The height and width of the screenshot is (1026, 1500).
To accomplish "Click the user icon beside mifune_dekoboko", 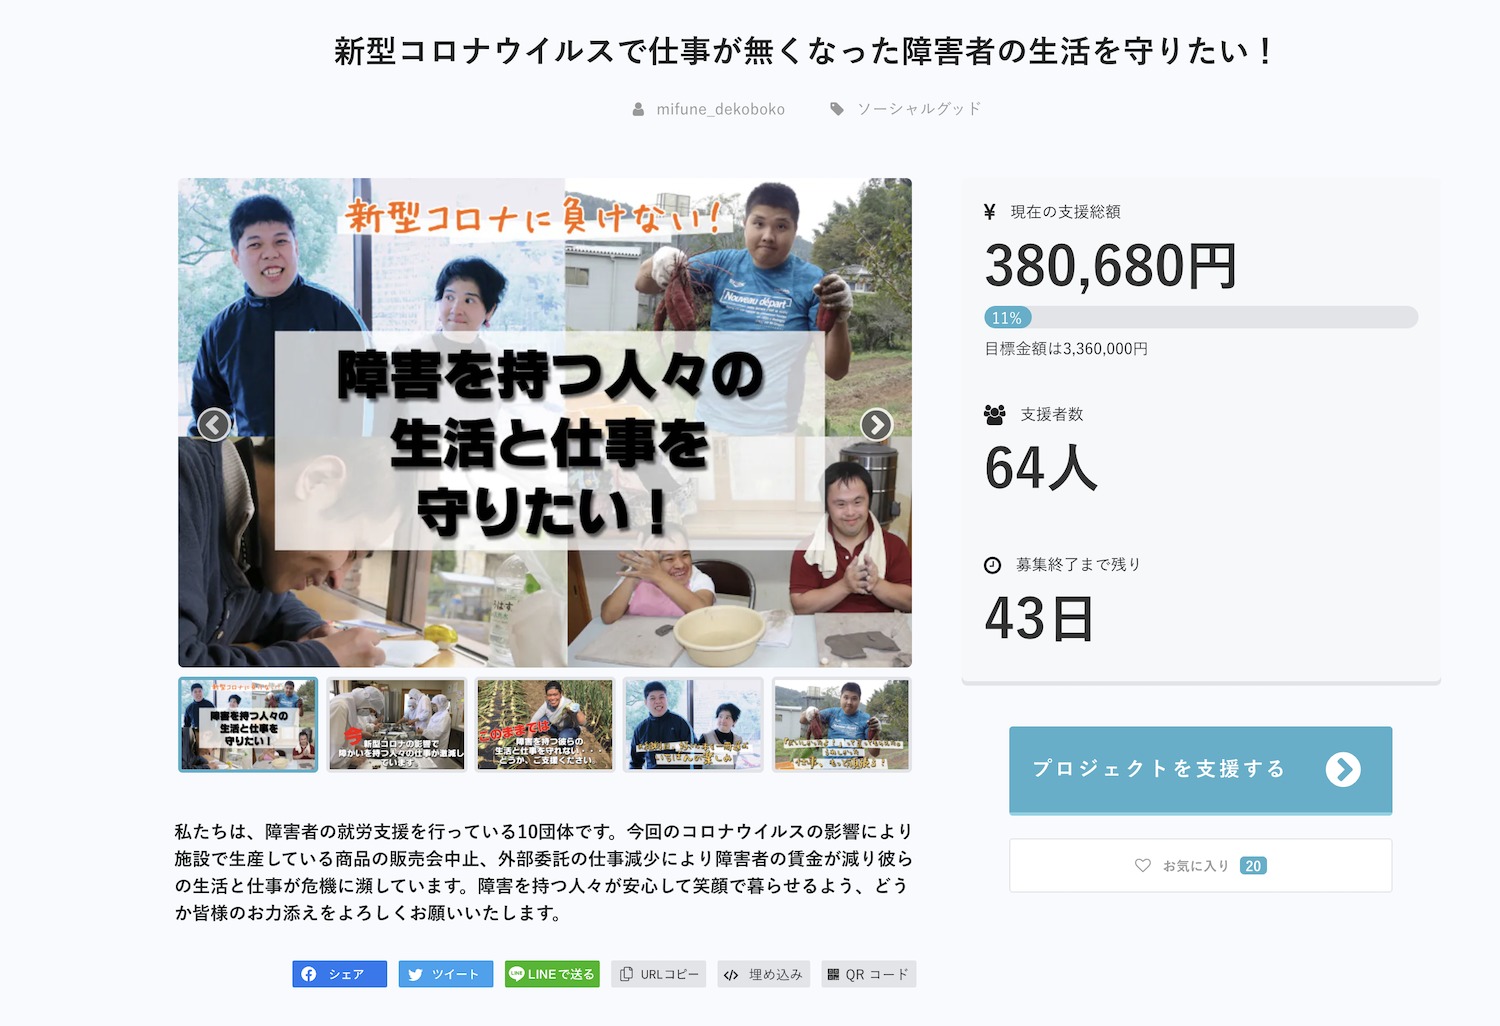I will point(638,109).
